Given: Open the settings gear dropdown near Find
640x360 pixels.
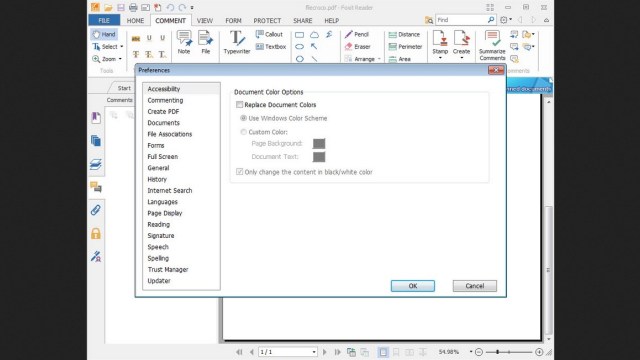Looking at the screenshot, I should 506,20.
